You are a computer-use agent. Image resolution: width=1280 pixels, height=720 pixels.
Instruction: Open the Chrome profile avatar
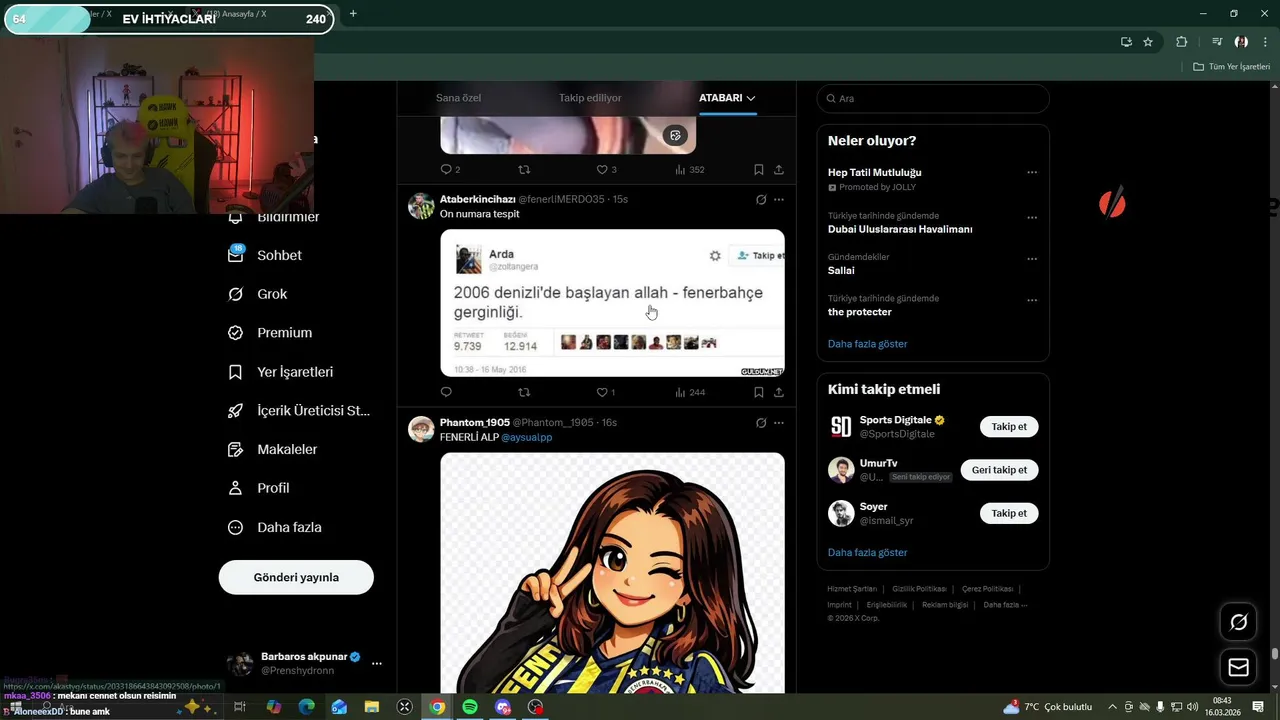click(1241, 42)
